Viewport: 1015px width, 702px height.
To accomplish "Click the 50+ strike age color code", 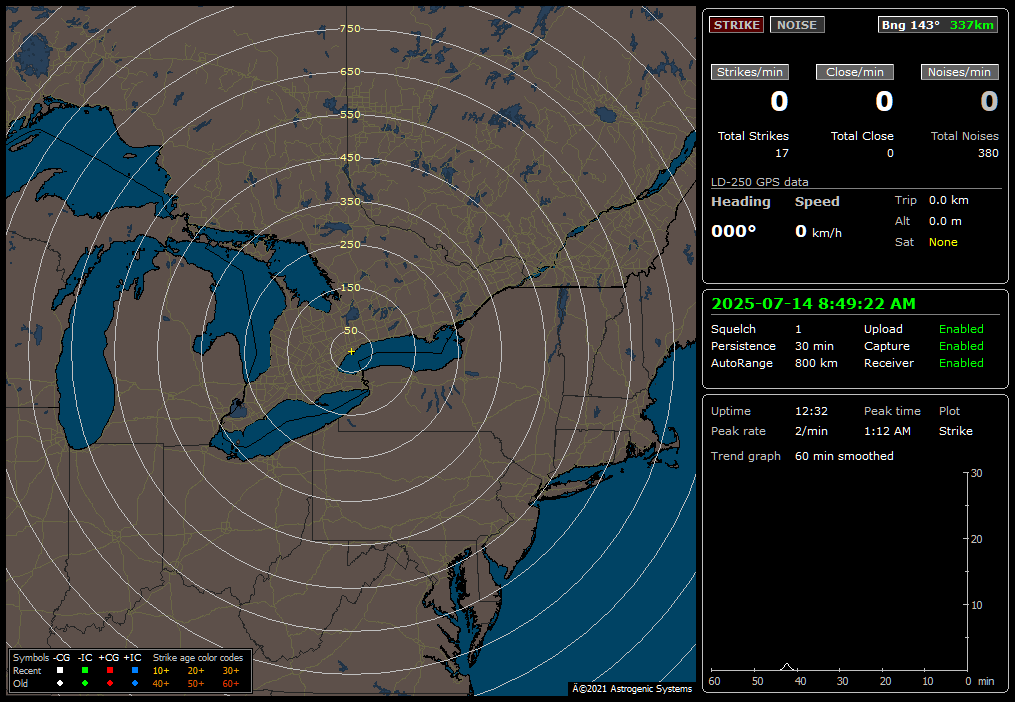I will (x=196, y=683).
